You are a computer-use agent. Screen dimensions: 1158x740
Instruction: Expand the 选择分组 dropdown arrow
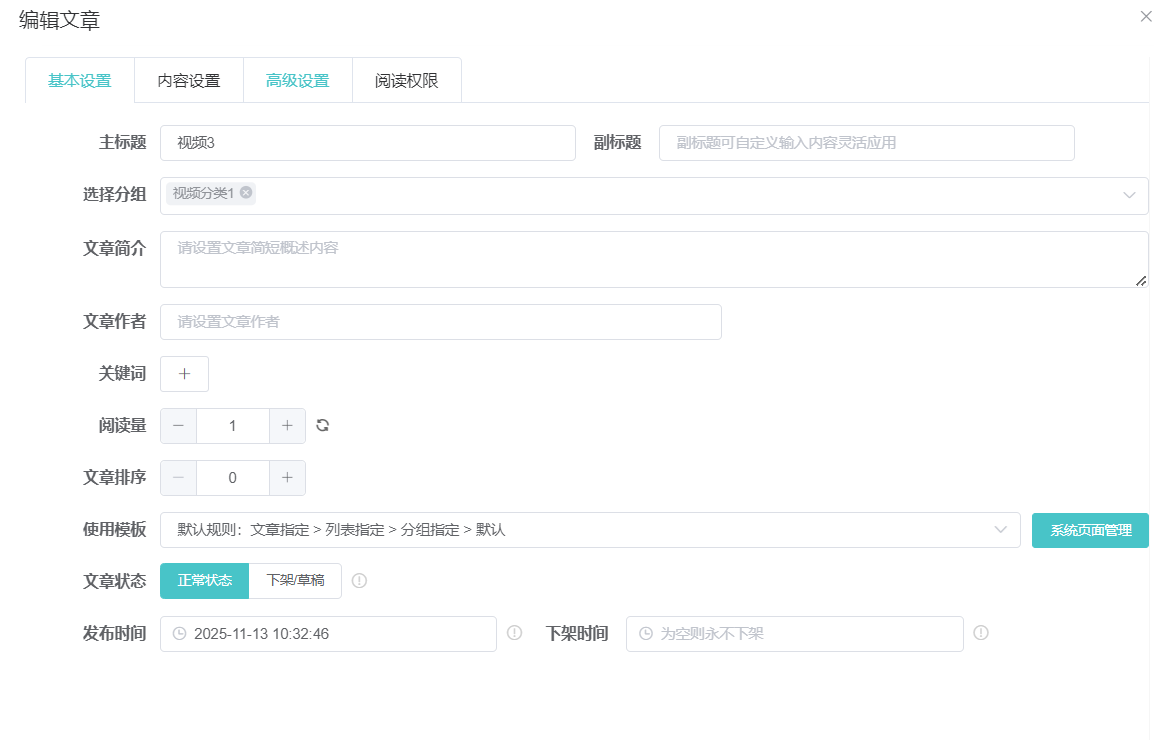(x=1129, y=195)
